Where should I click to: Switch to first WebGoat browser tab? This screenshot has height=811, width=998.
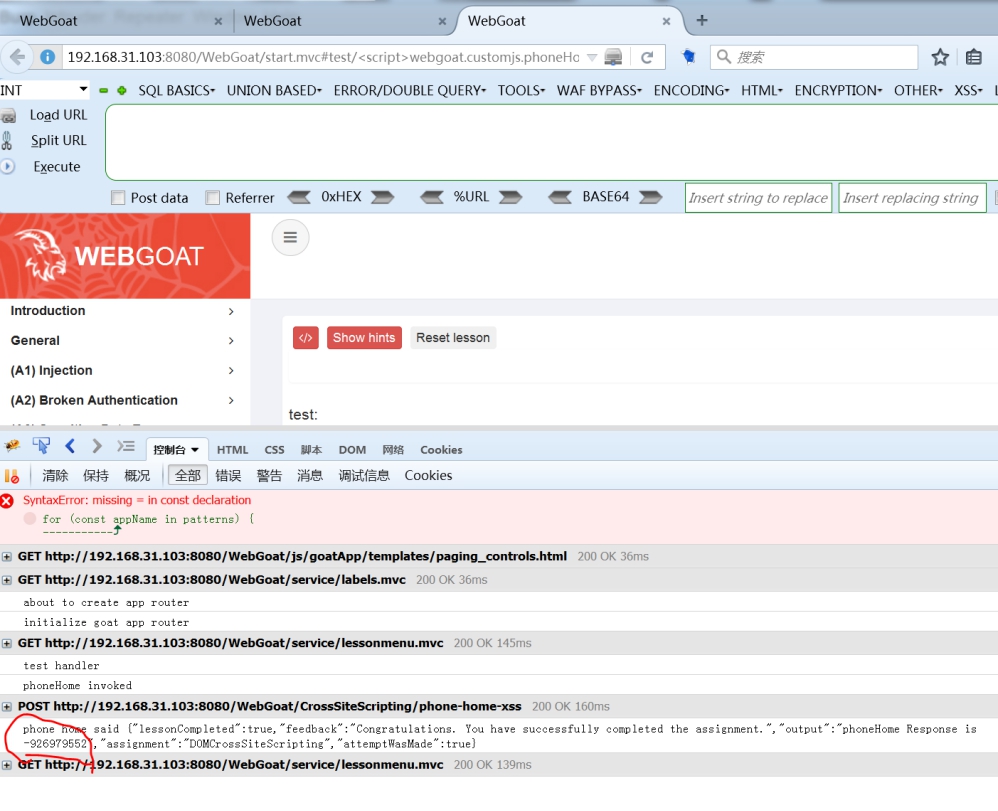point(115,21)
